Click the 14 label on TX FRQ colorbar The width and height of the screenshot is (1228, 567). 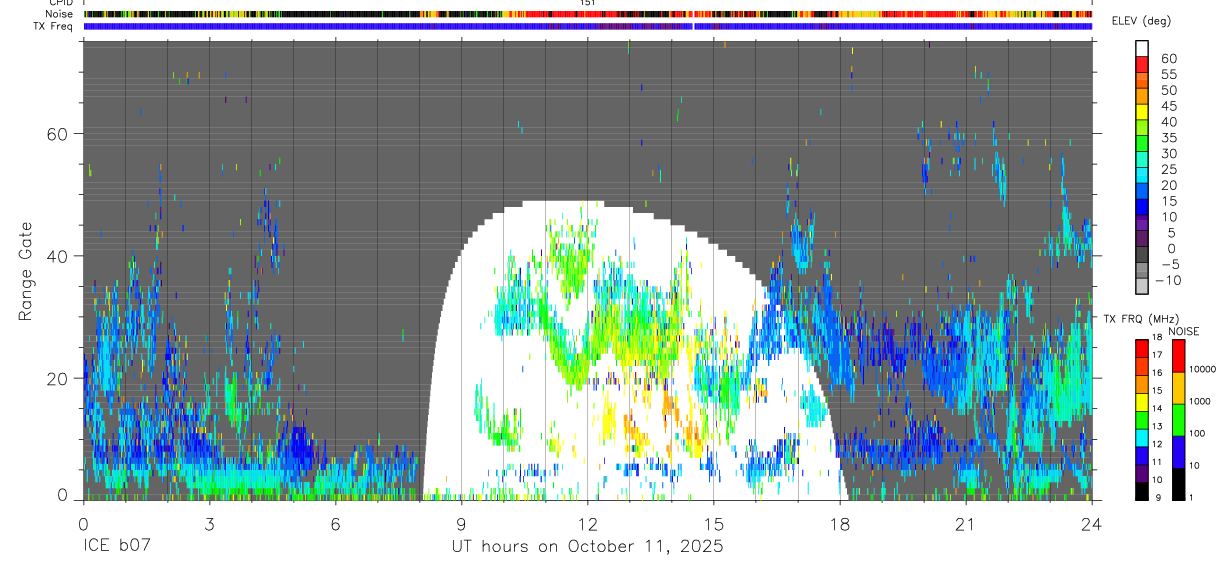1158,409
